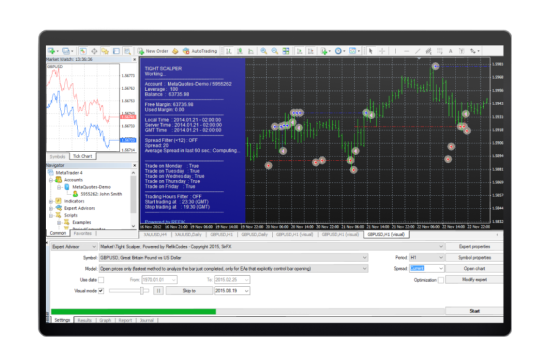Tile chart windows icon
Screen dimensions: 547x361
(x=286, y=51)
